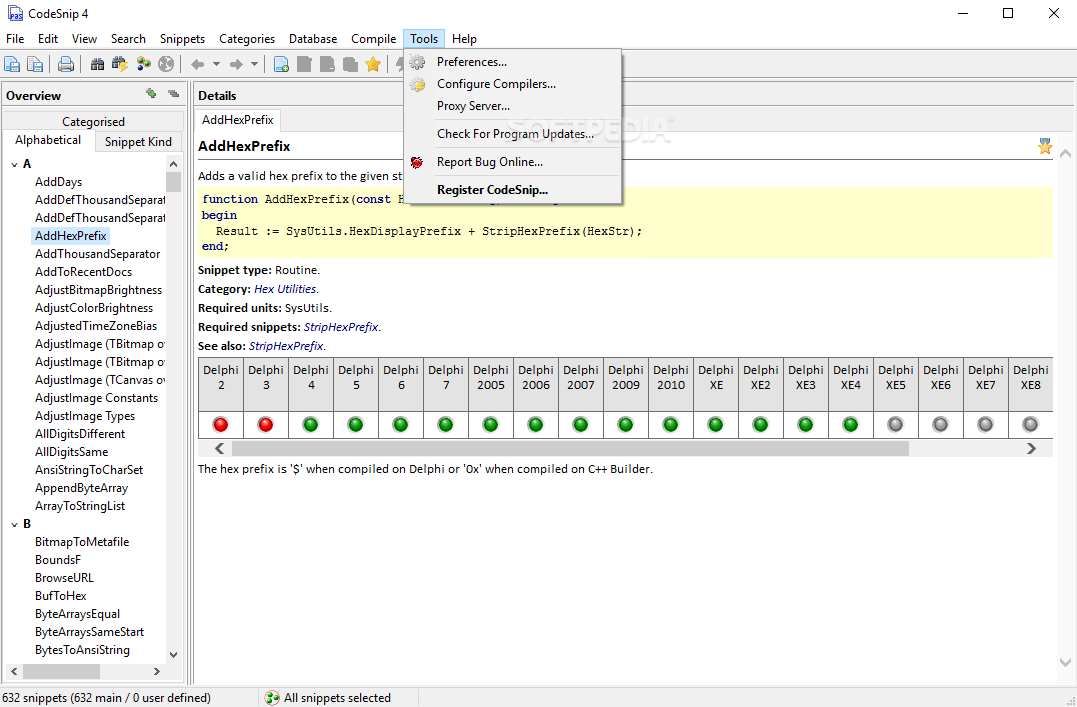This screenshot has height=707, width=1077.
Task: Select AddDays in the snippet list
Action: point(58,182)
